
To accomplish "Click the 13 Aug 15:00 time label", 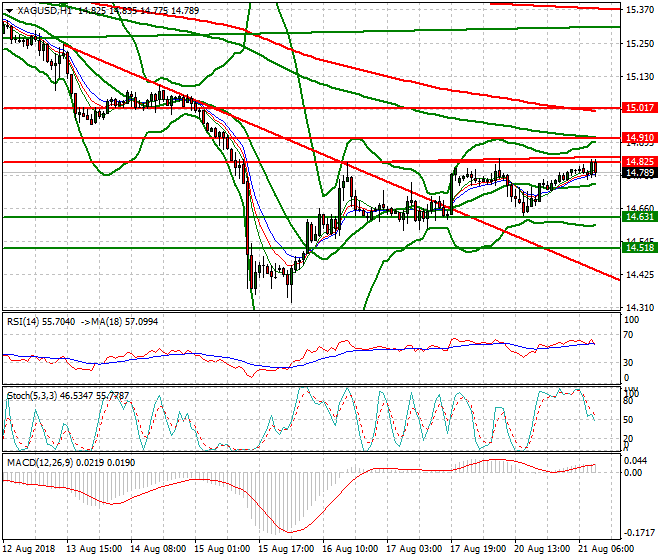I will click(94, 549).
